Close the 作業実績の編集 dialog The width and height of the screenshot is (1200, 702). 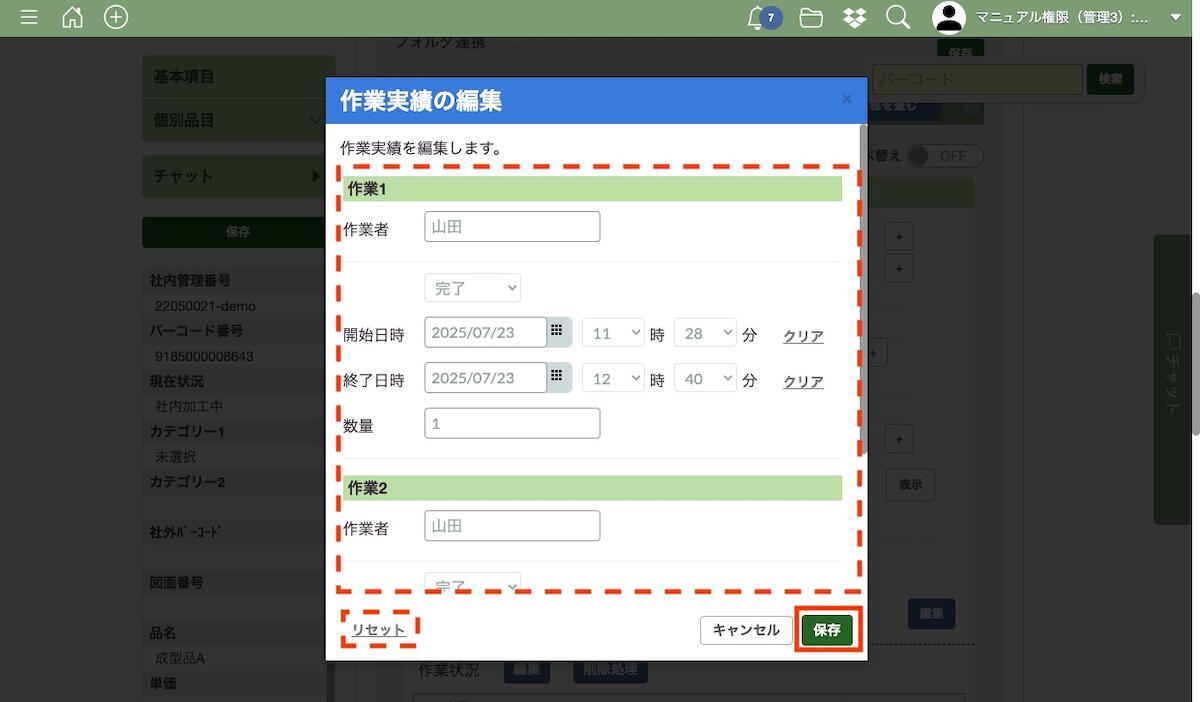[846, 99]
